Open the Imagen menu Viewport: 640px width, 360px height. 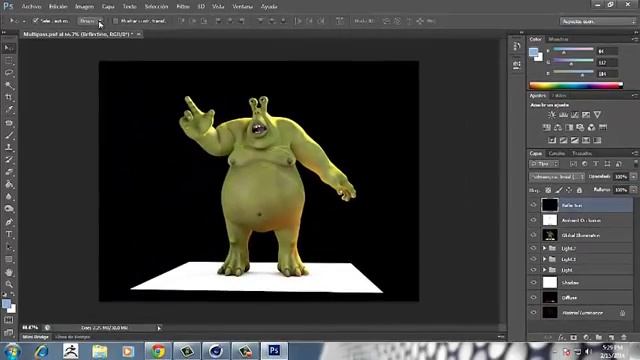click(x=84, y=7)
